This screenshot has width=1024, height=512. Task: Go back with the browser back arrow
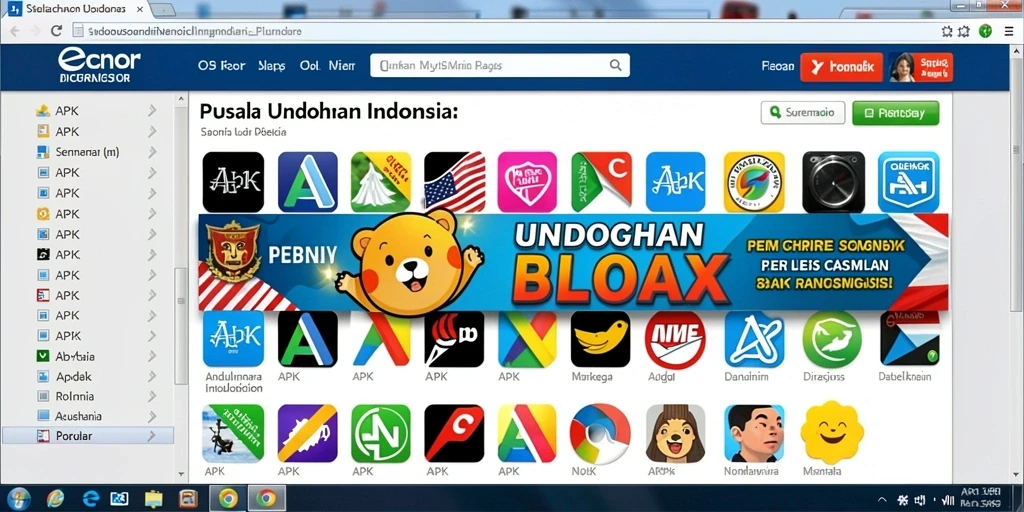click(14, 31)
